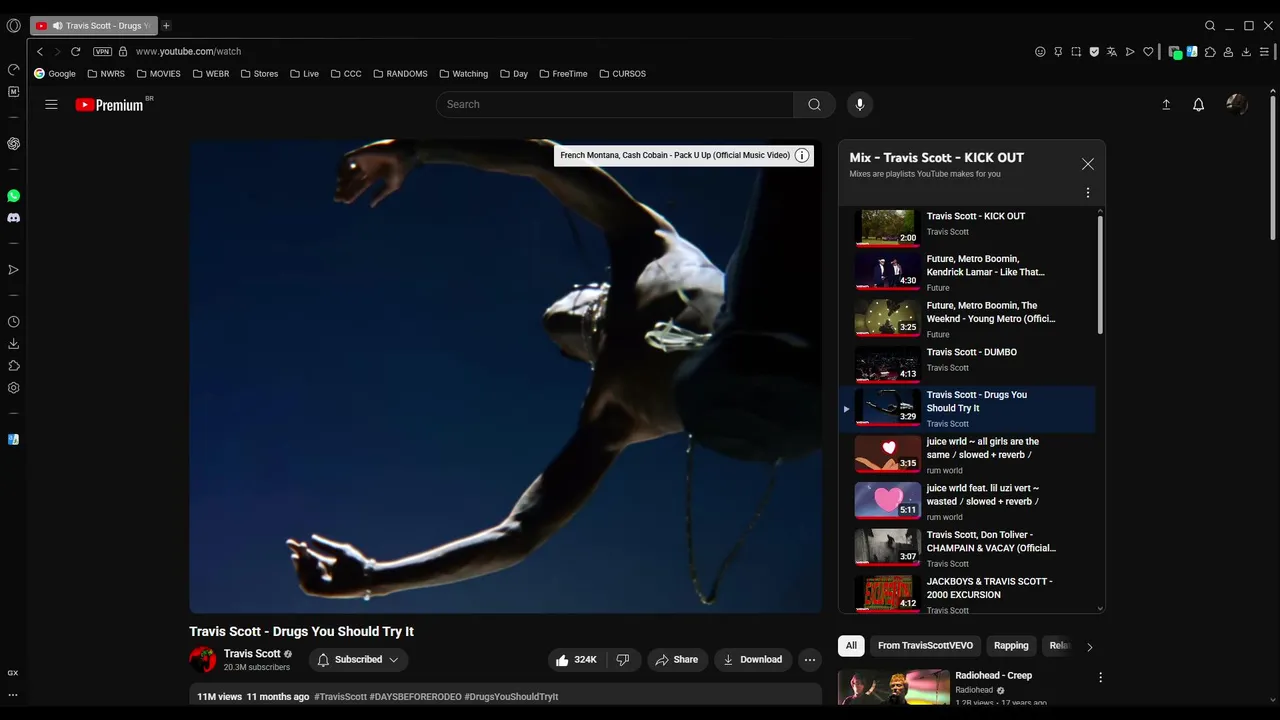
Task: Share the Travis Scott video
Action: tap(677, 660)
